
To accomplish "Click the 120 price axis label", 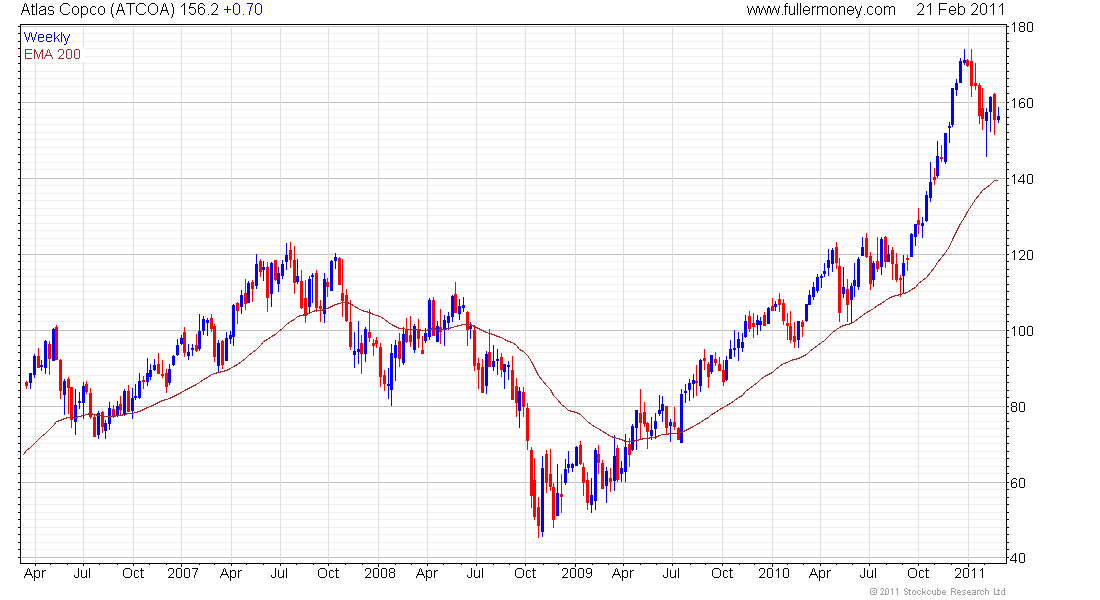I will [1022, 255].
